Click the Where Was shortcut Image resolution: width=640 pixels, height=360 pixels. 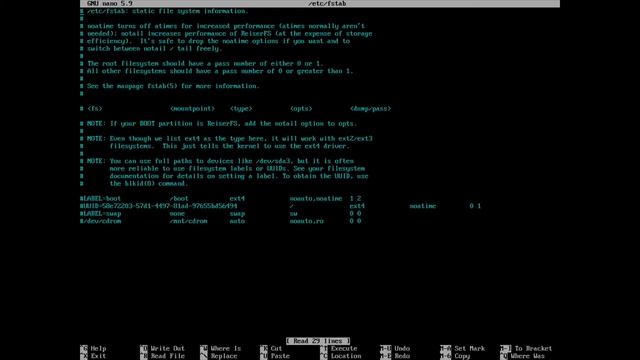pyautogui.click(x=522, y=356)
